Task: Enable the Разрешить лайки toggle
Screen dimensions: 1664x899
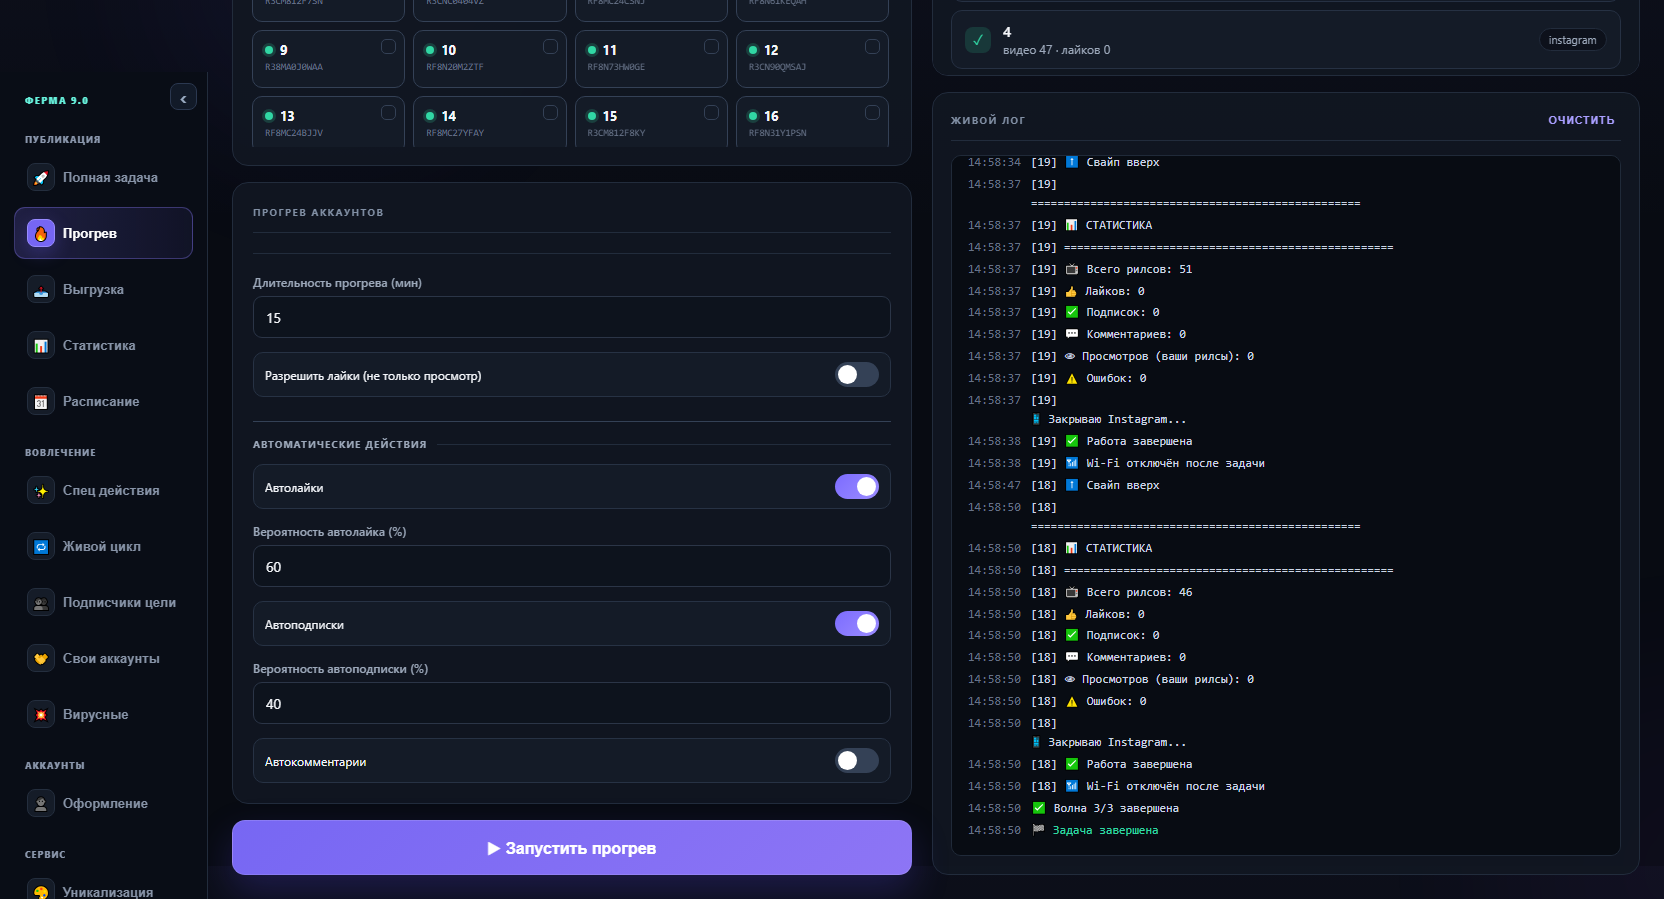Action: [x=857, y=375]
